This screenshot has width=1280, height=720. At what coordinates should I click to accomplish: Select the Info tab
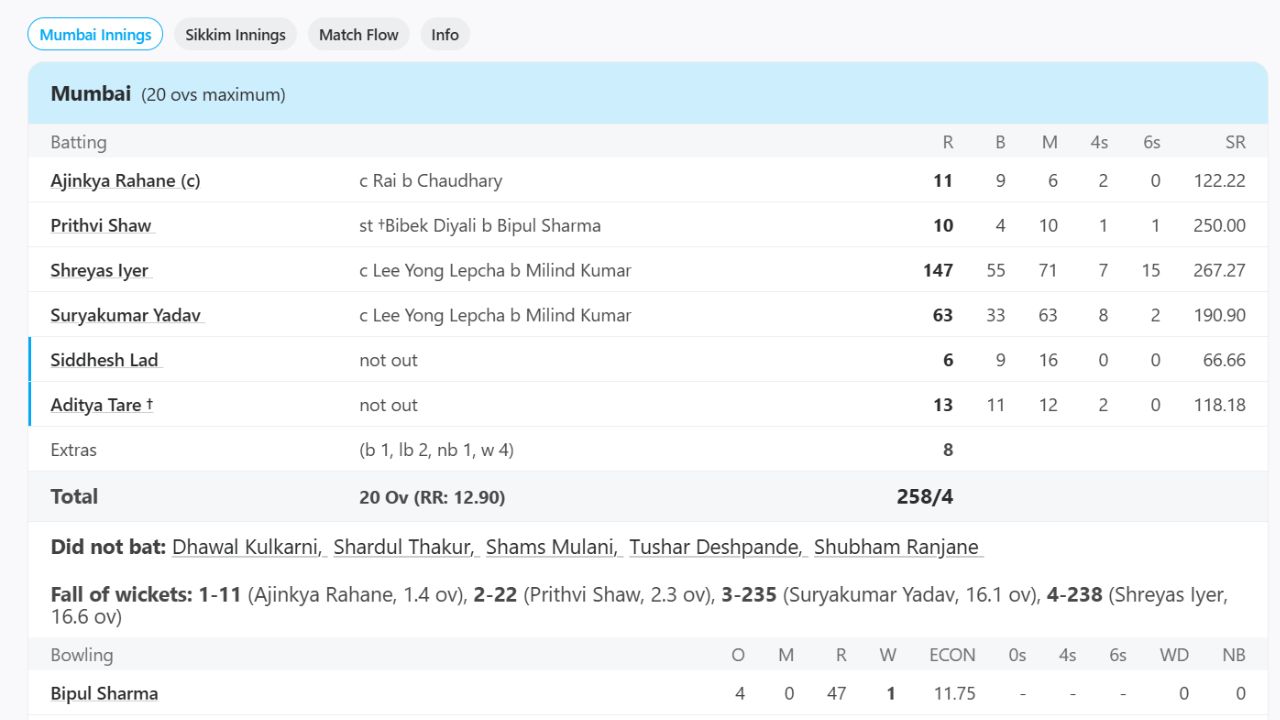(444, 33)
